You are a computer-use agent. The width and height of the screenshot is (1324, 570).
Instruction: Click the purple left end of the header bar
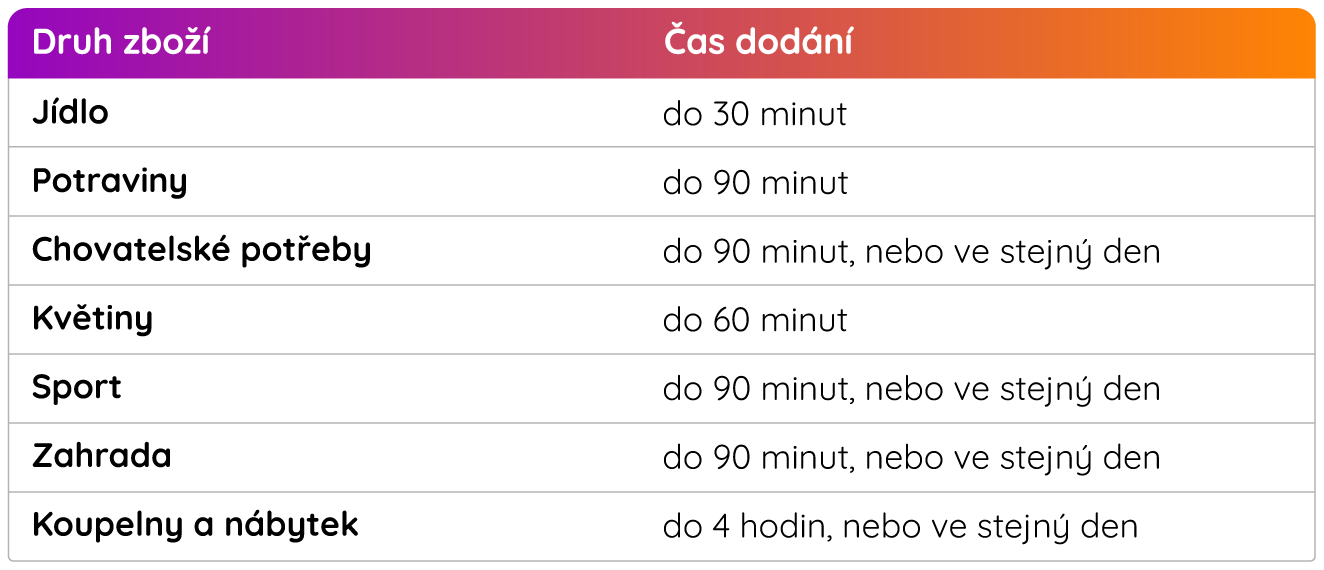click(x=20, y=43)
